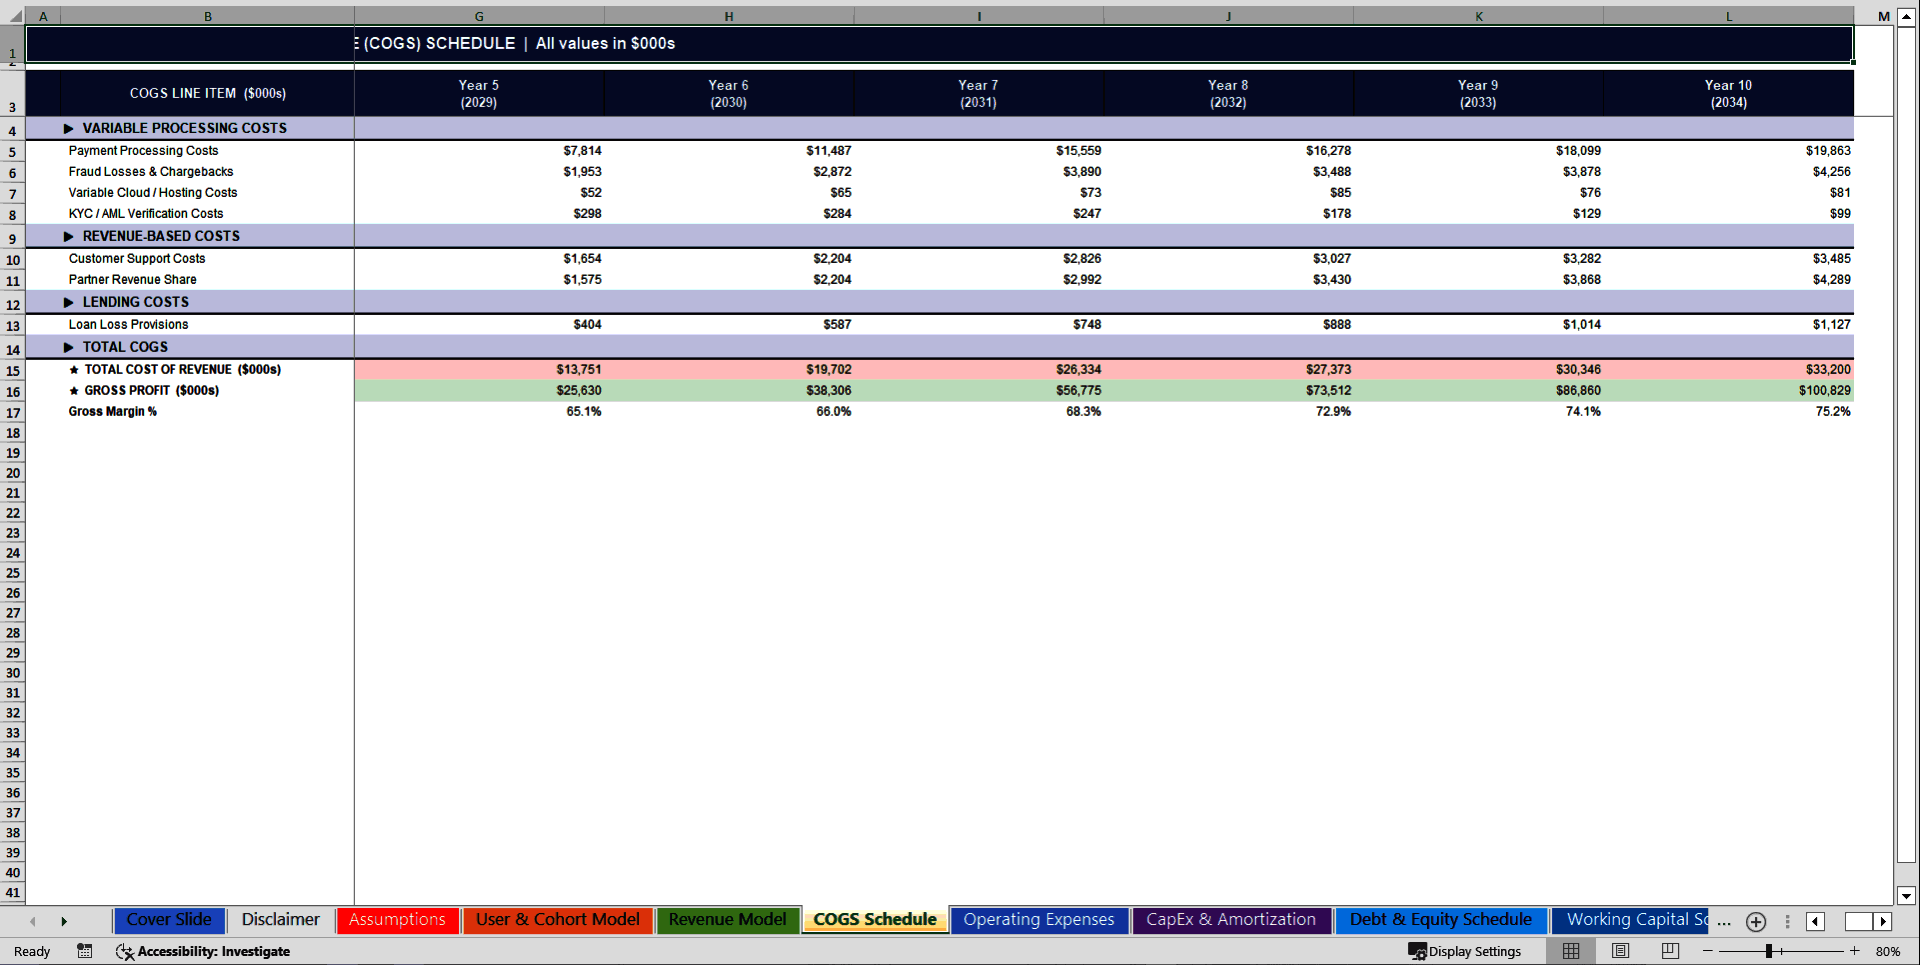Click the 80% zoom level button
This screenshot has width=1920, height=965.
(1888, 951)
